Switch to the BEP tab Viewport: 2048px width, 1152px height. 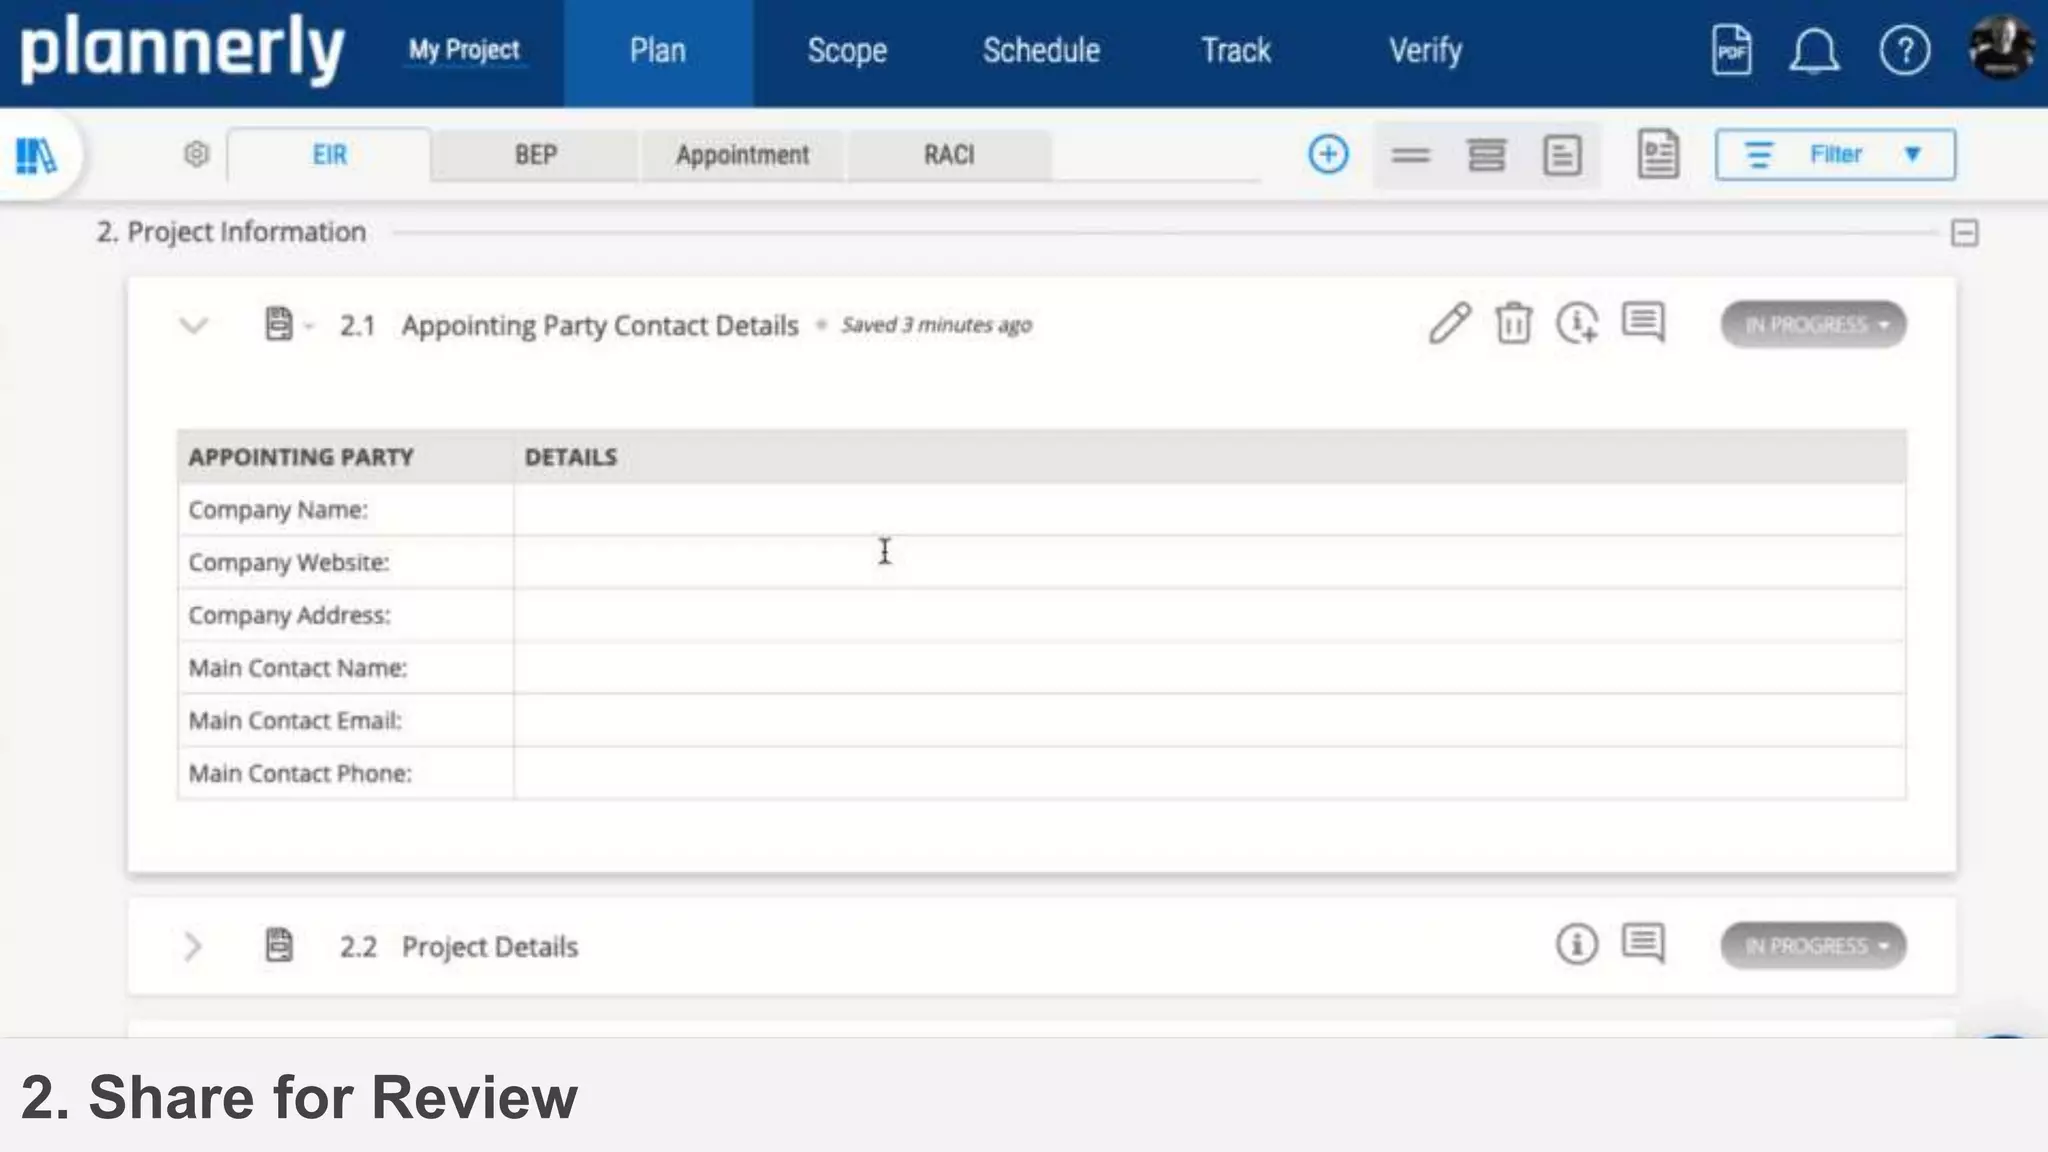(x=535, y=155)
